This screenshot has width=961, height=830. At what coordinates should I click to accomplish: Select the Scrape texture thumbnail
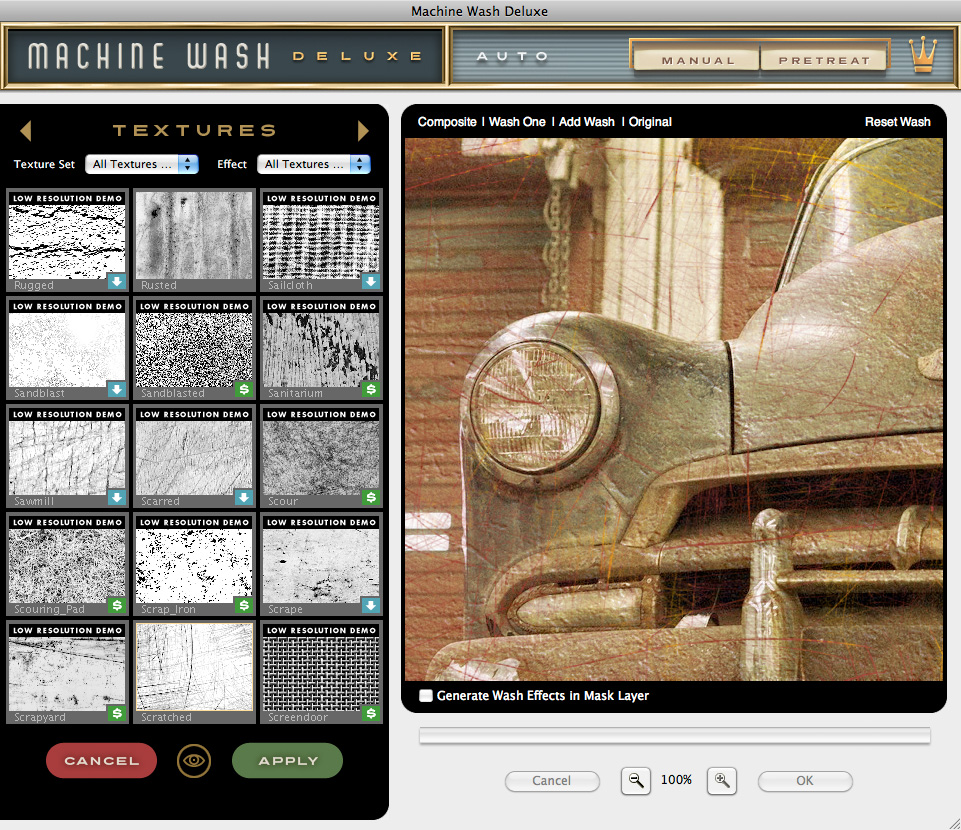321,566
